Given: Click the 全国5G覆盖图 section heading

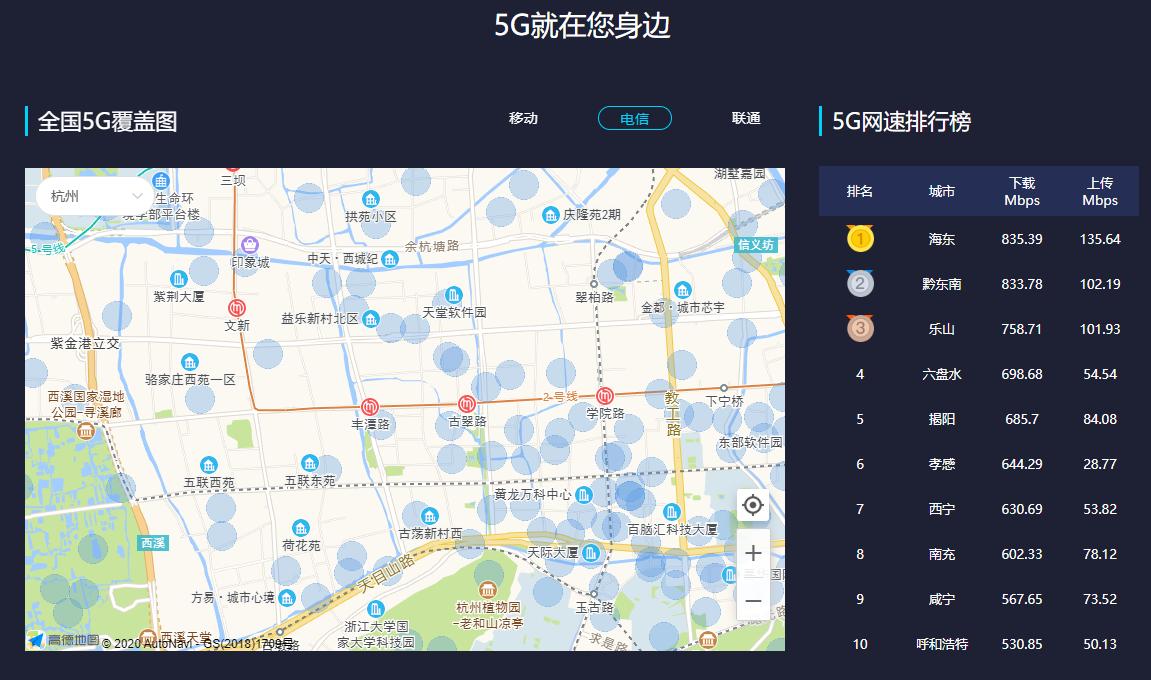Looking at the screenshot, I should [x=107, y=121].
